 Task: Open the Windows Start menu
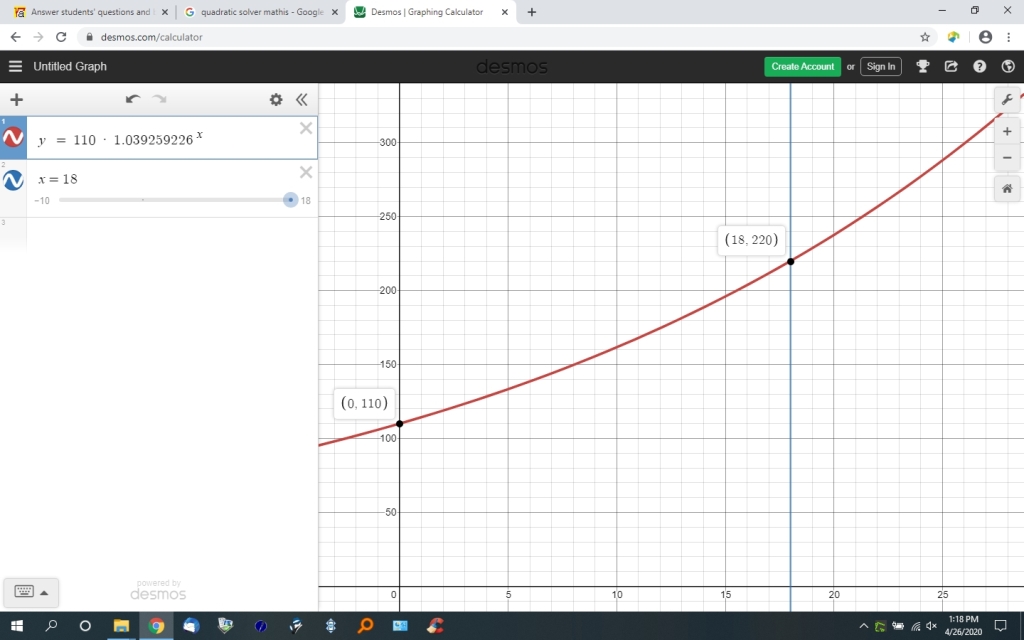(16, 626)
